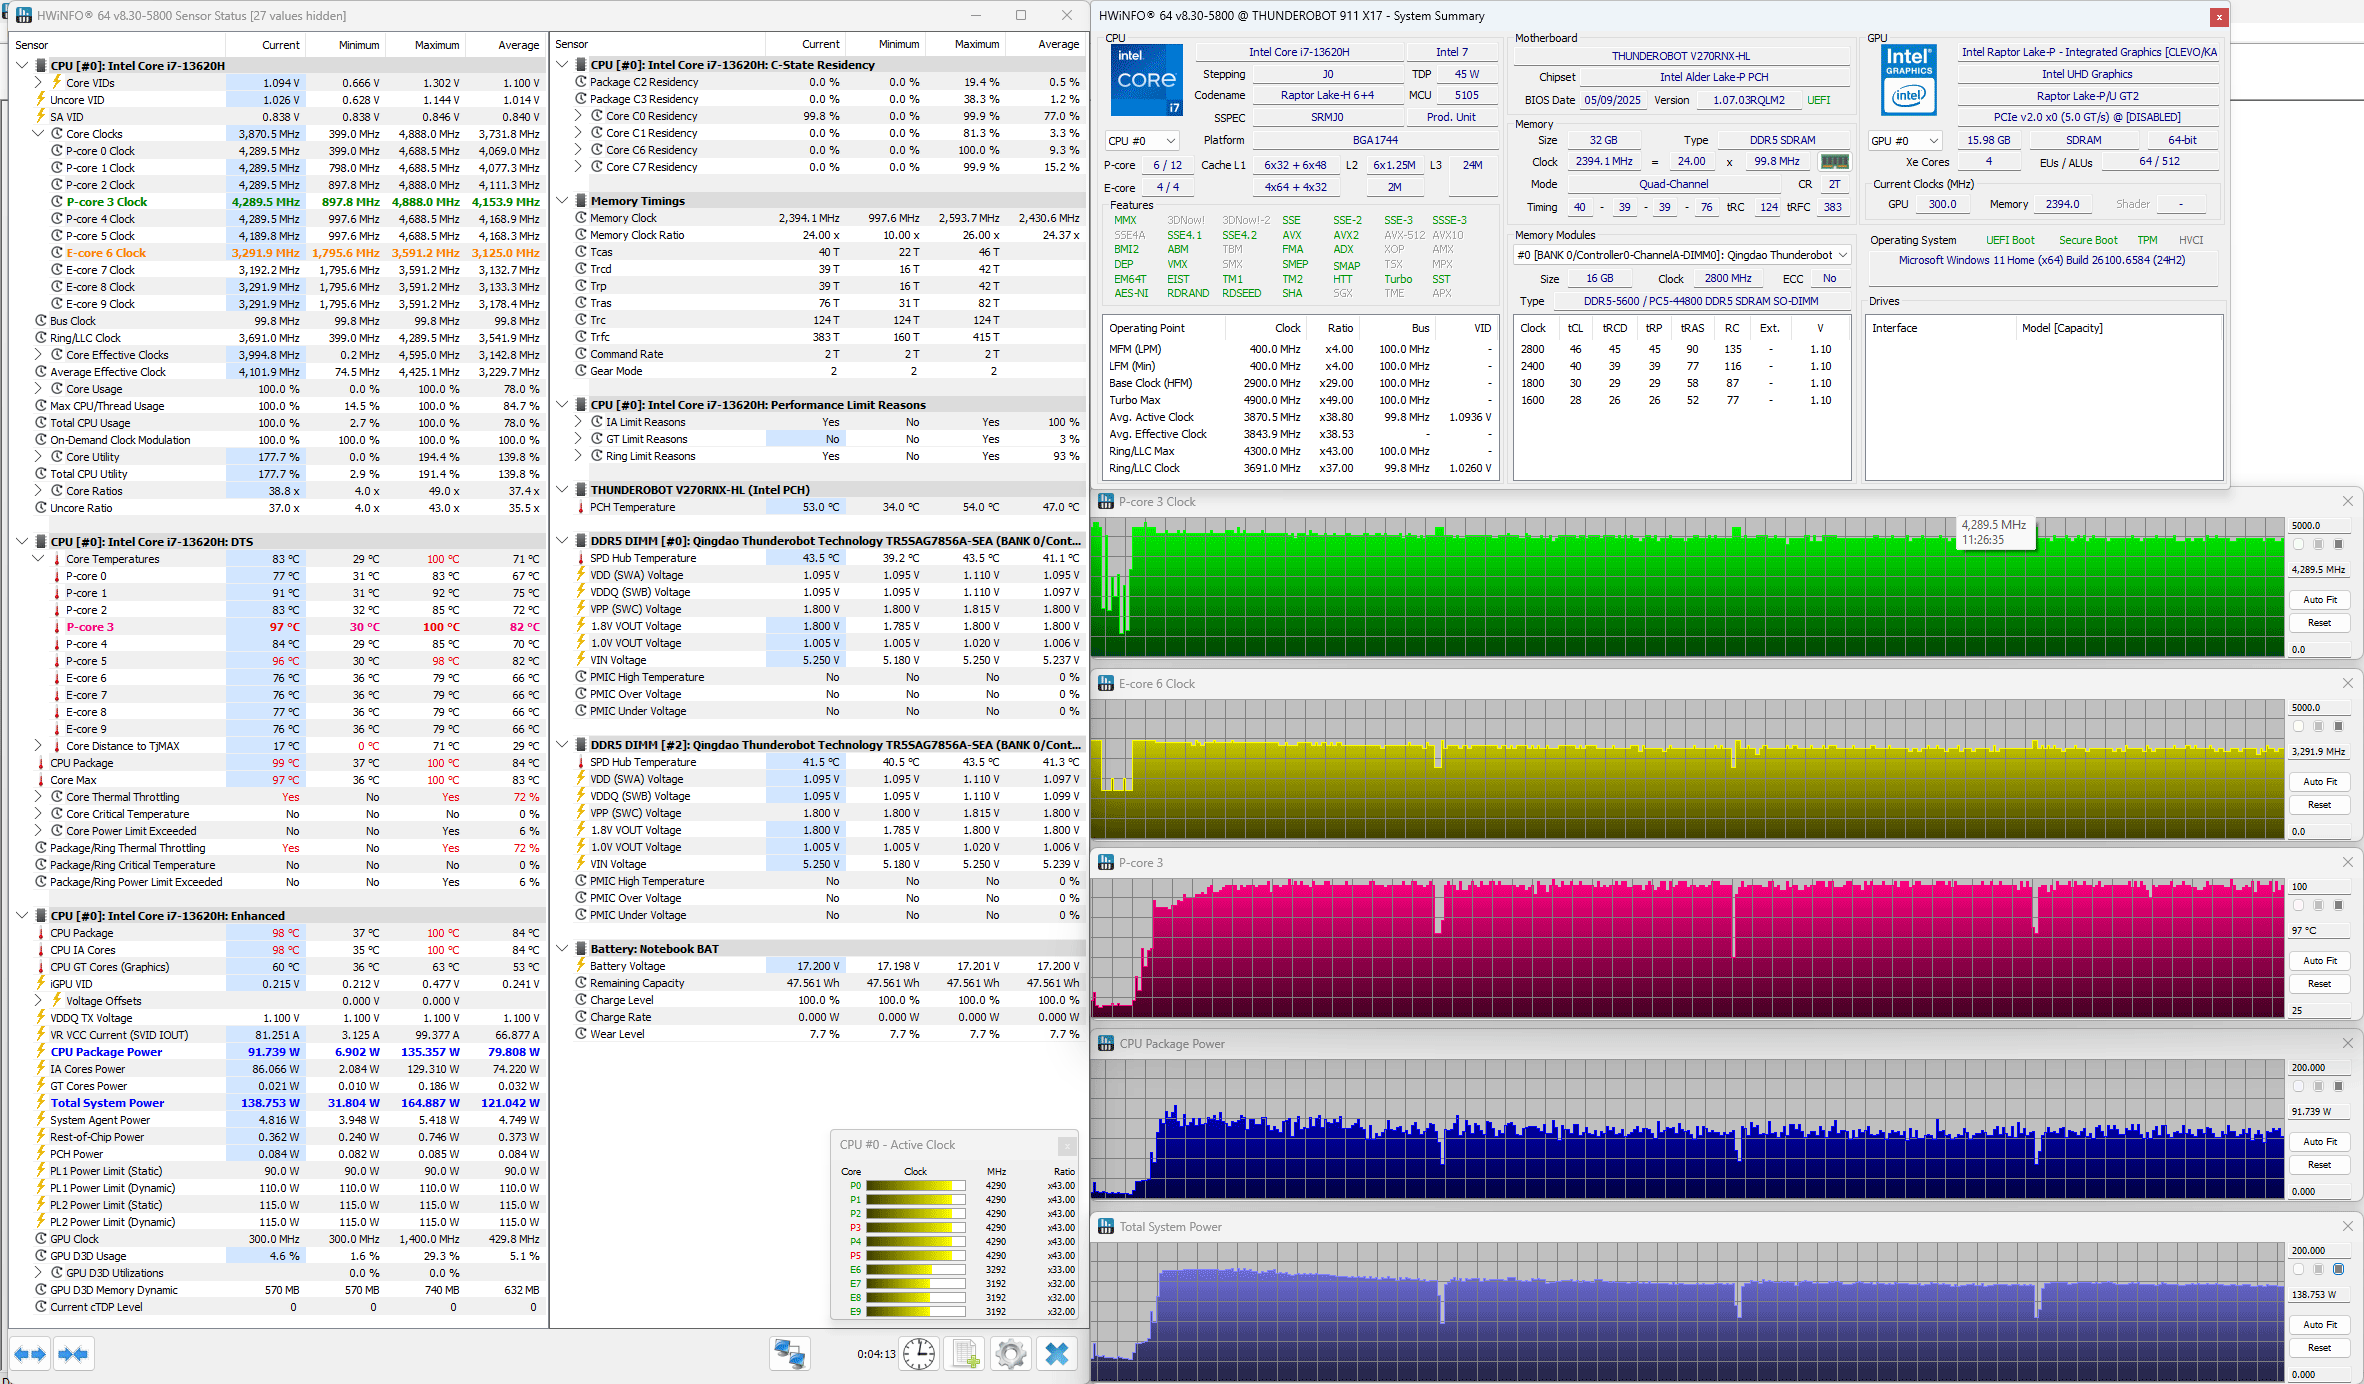Expand the Core VIDs tree node

(38, 83)
